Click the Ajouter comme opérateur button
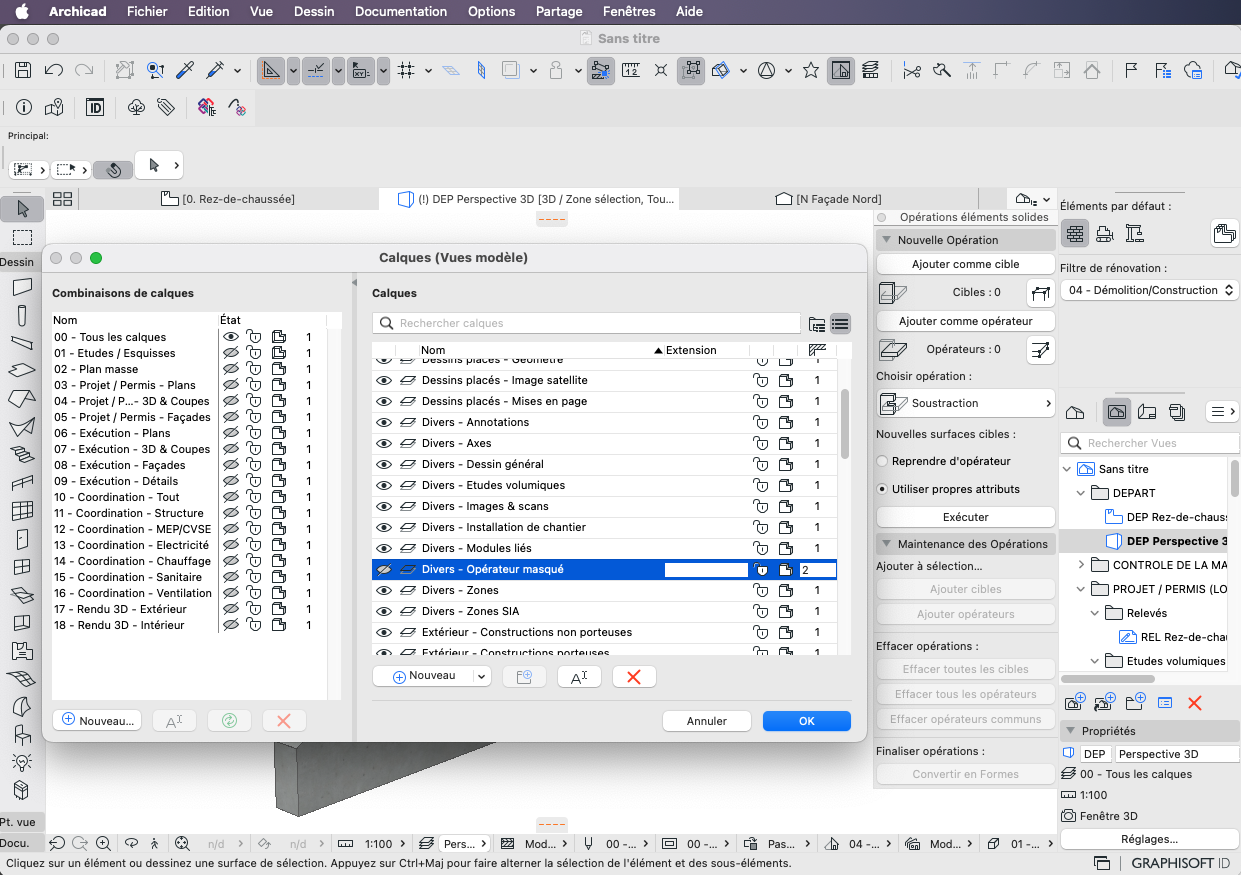1241x875 pixels. tap(966, 321)
